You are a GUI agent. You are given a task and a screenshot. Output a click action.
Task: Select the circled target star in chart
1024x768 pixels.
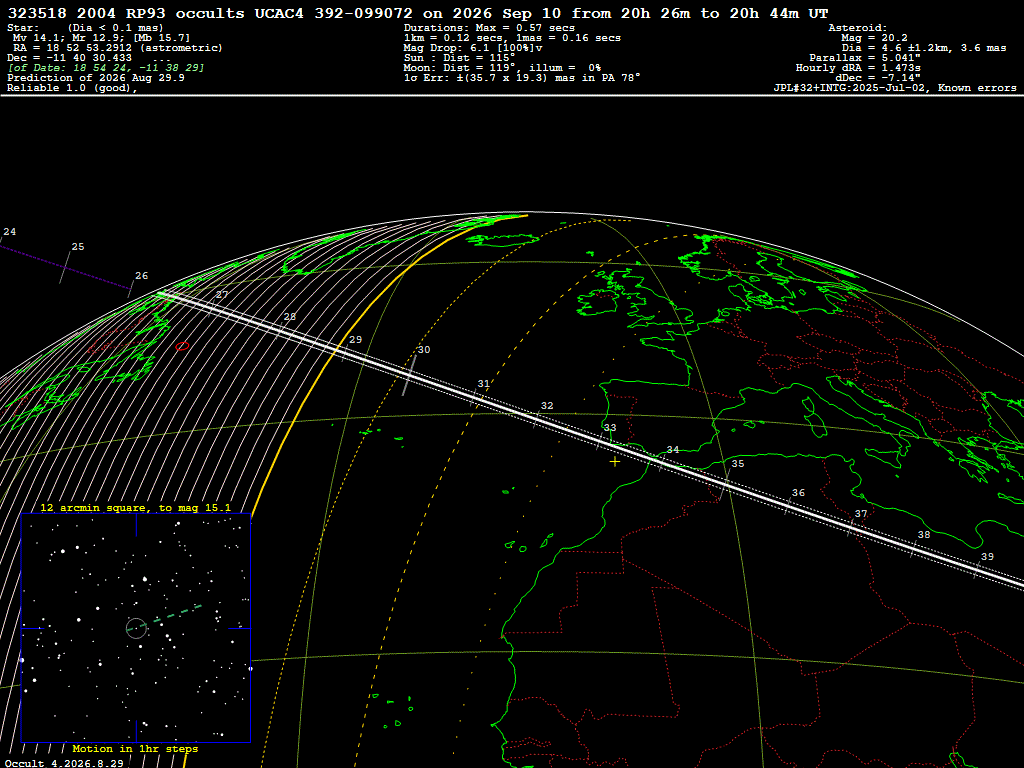(x=136, y=628)
